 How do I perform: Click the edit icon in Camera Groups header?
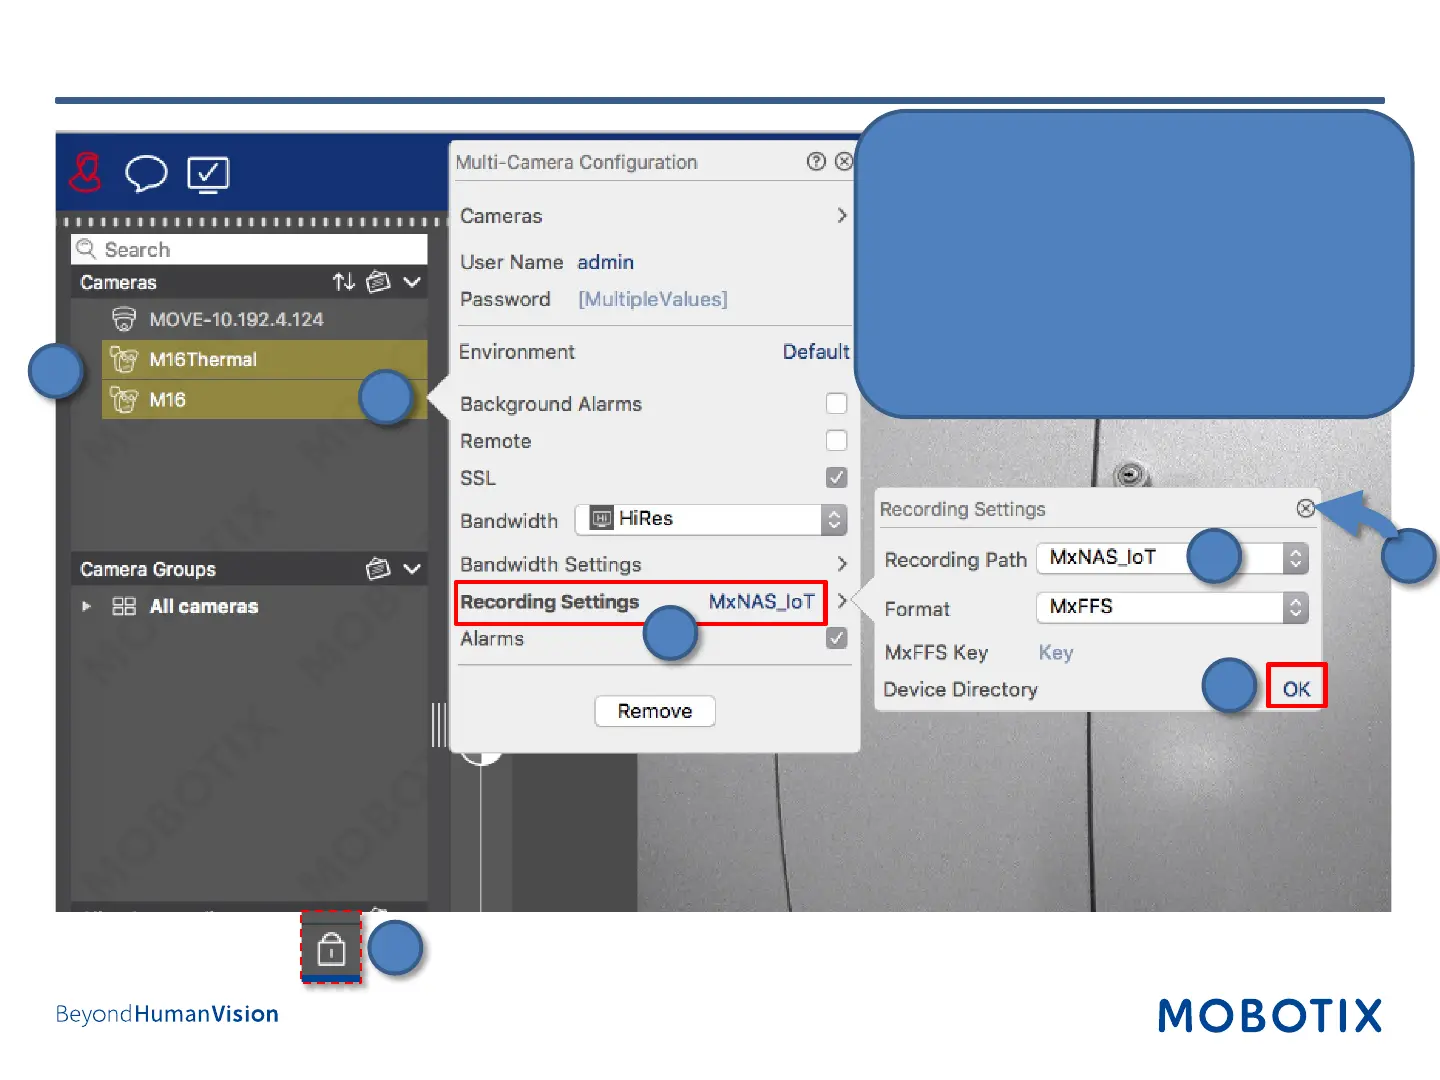pyautogui.click(x=378, y=569)
